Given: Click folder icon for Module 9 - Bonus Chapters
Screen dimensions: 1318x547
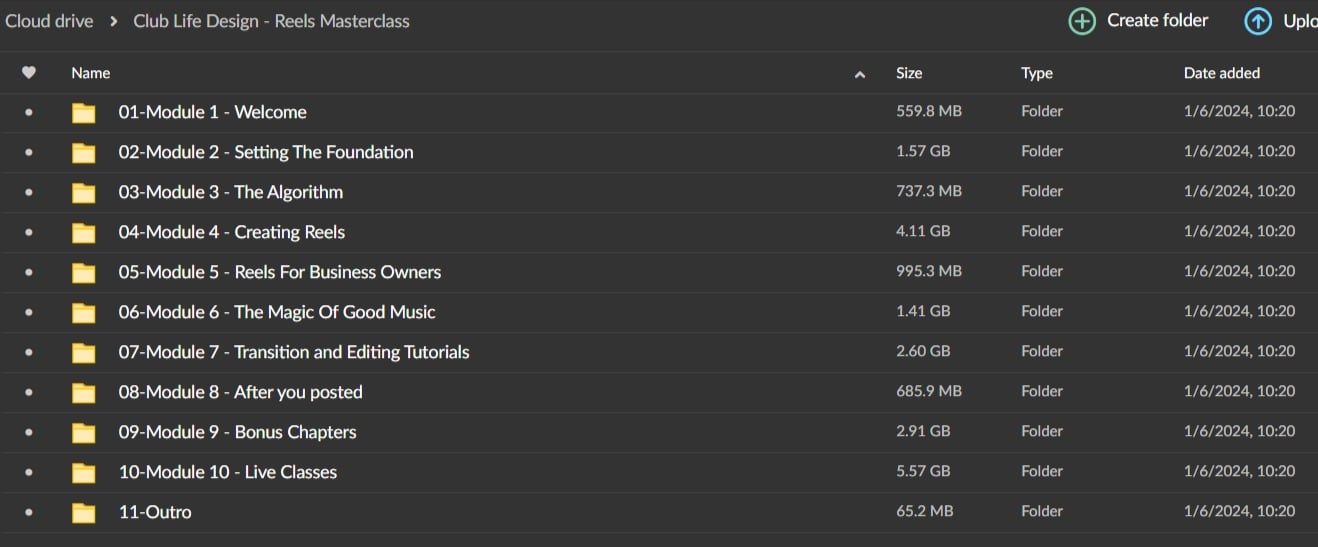Looking at the screenshot, I should [x=84, y=433].
